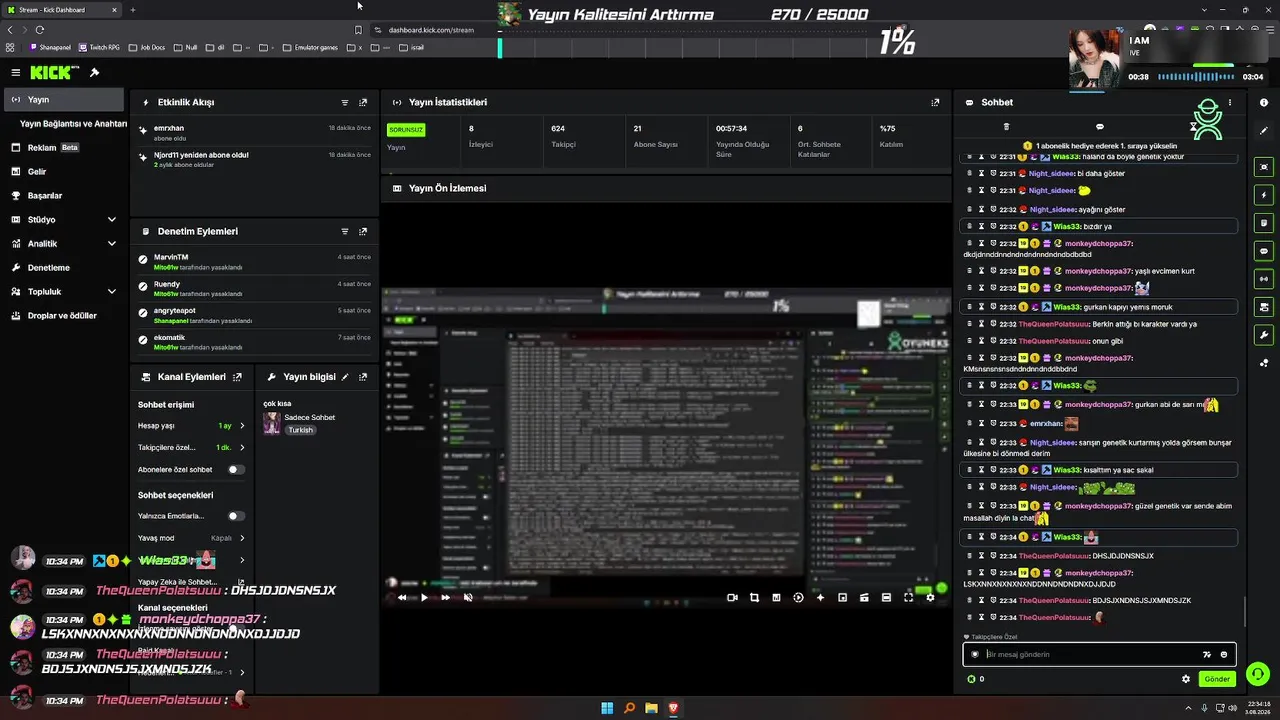Viewport: 1280px width, 720px height.
Task: Unmute the stream preview audio
Action: 468,597
